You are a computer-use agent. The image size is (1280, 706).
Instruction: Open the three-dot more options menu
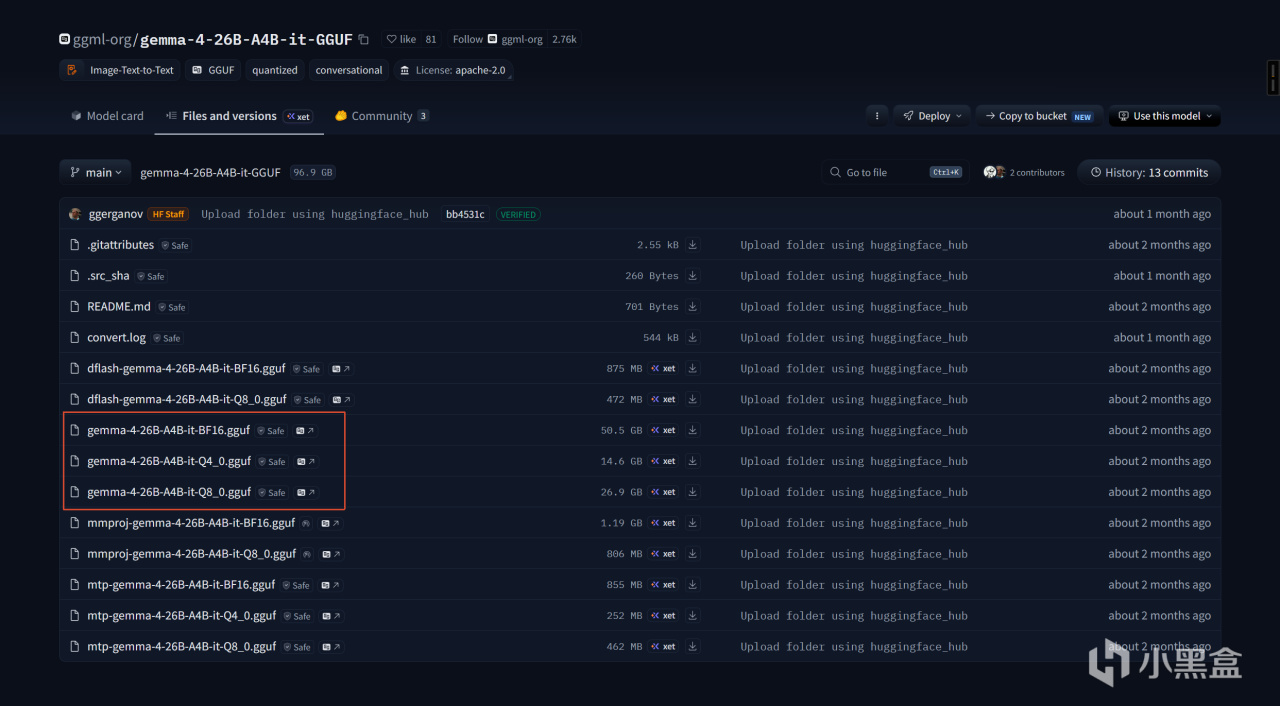(x=877, y=116)
